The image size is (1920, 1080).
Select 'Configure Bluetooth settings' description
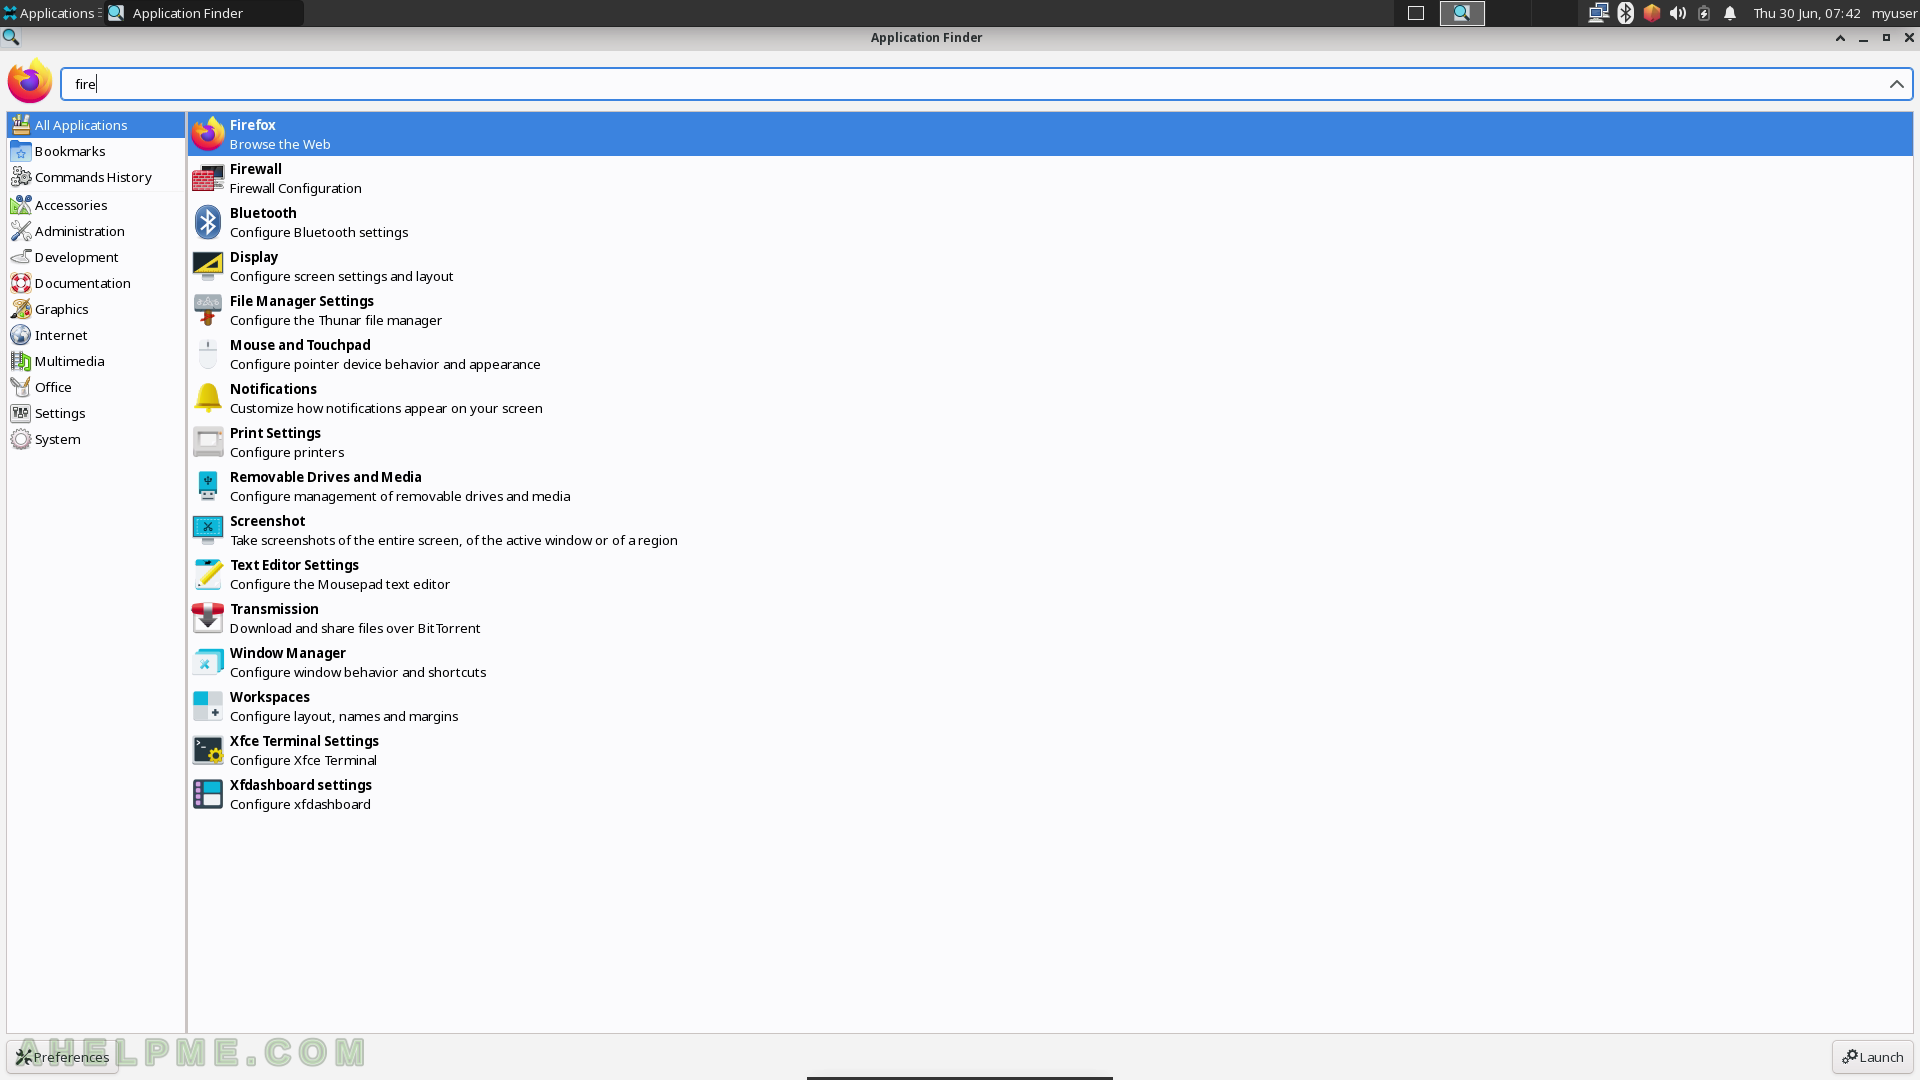coord(319,232)
